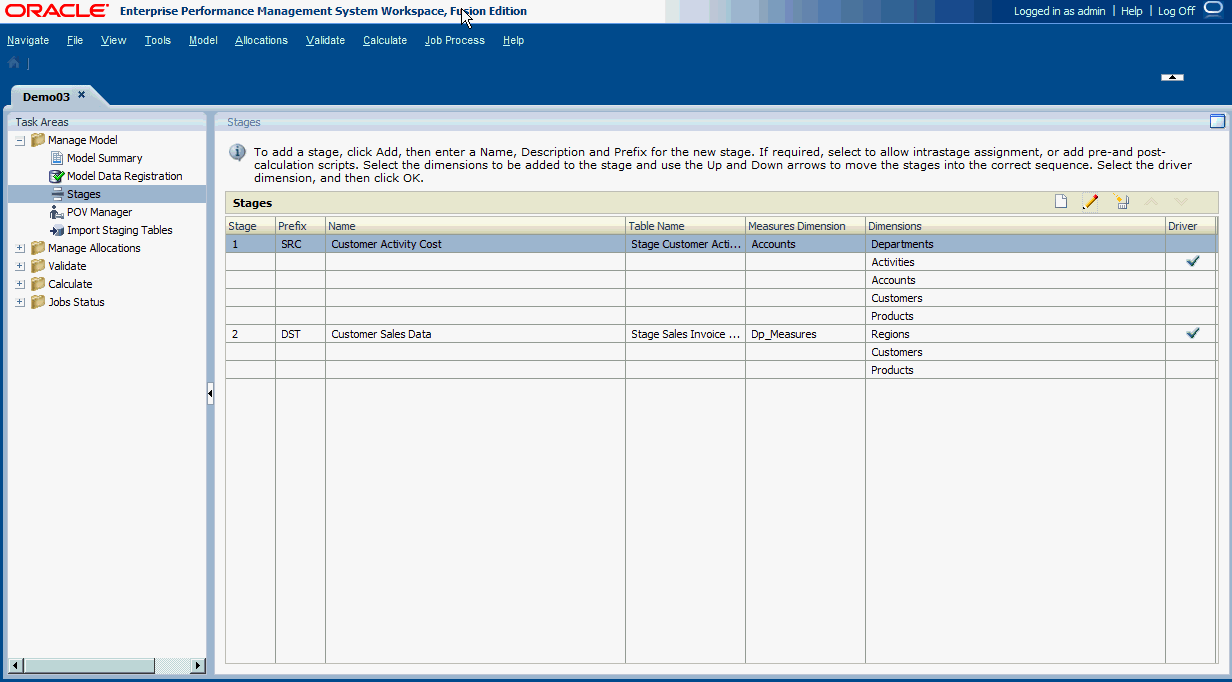Click the Dimensions column header
The image size is (1232, 682).
coord(1015,226)
